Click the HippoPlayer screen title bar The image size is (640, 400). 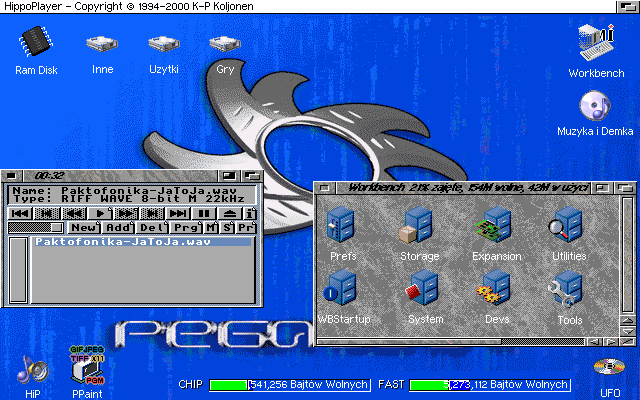click(x=308, y=7)
